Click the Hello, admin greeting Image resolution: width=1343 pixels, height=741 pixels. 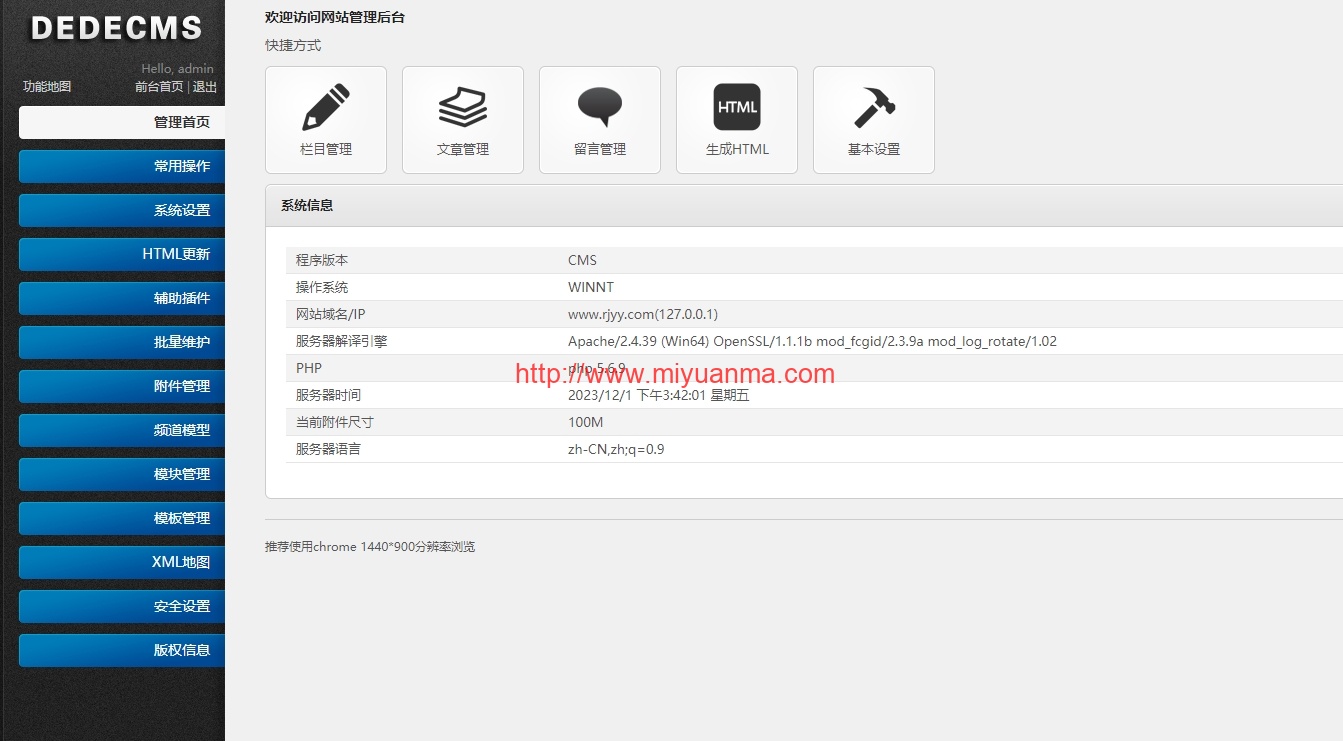(177, 69)
